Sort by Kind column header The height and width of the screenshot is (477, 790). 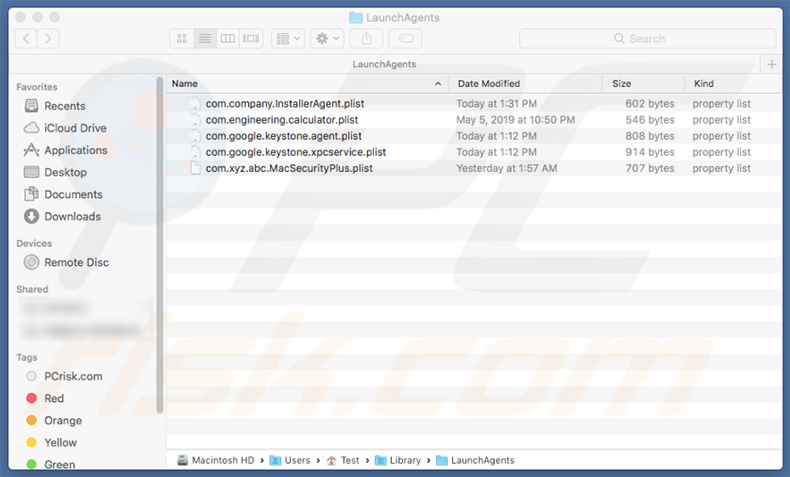coord(703,84)
